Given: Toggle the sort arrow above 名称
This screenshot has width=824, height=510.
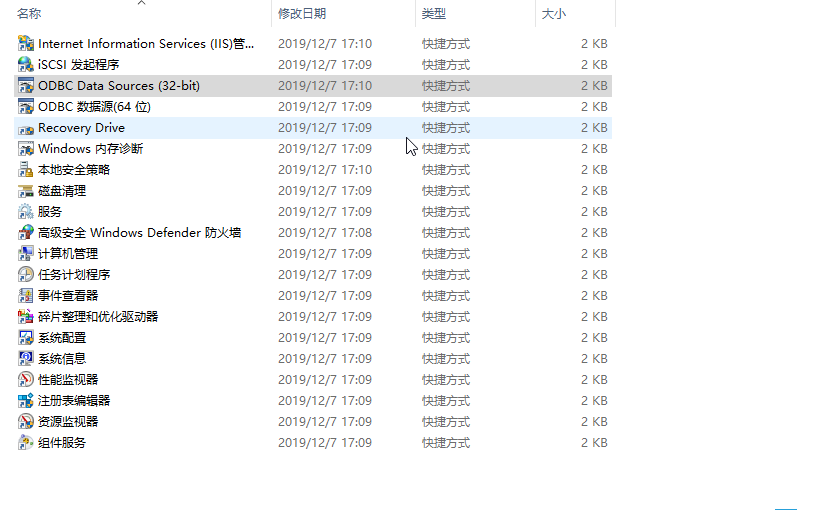Looking at the screenshot, I should [x=141, y=3].
